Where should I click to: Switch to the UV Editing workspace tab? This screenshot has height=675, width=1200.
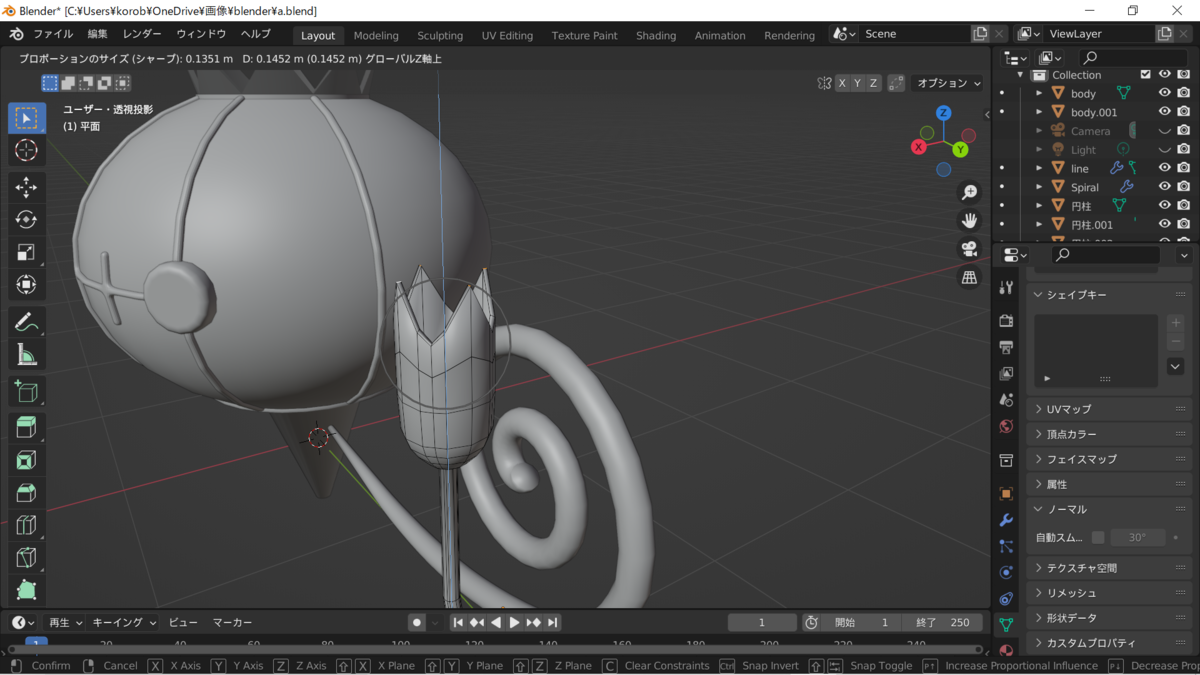click(507, 35)
